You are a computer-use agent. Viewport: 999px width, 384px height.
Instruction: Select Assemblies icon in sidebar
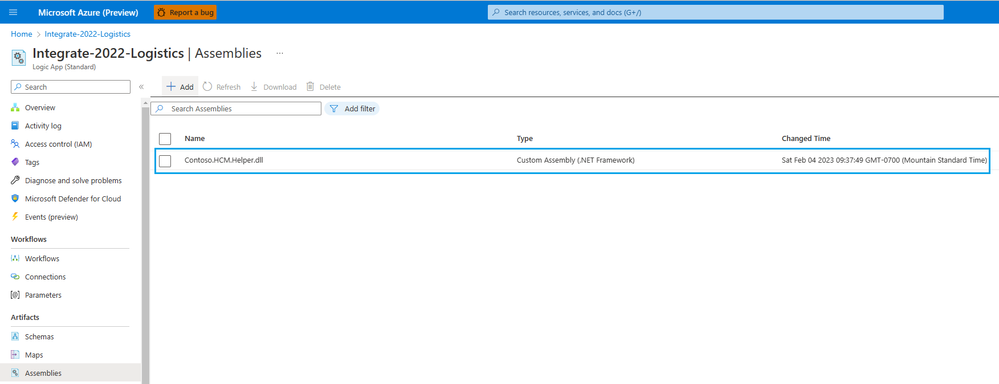[x=15, y=373]
